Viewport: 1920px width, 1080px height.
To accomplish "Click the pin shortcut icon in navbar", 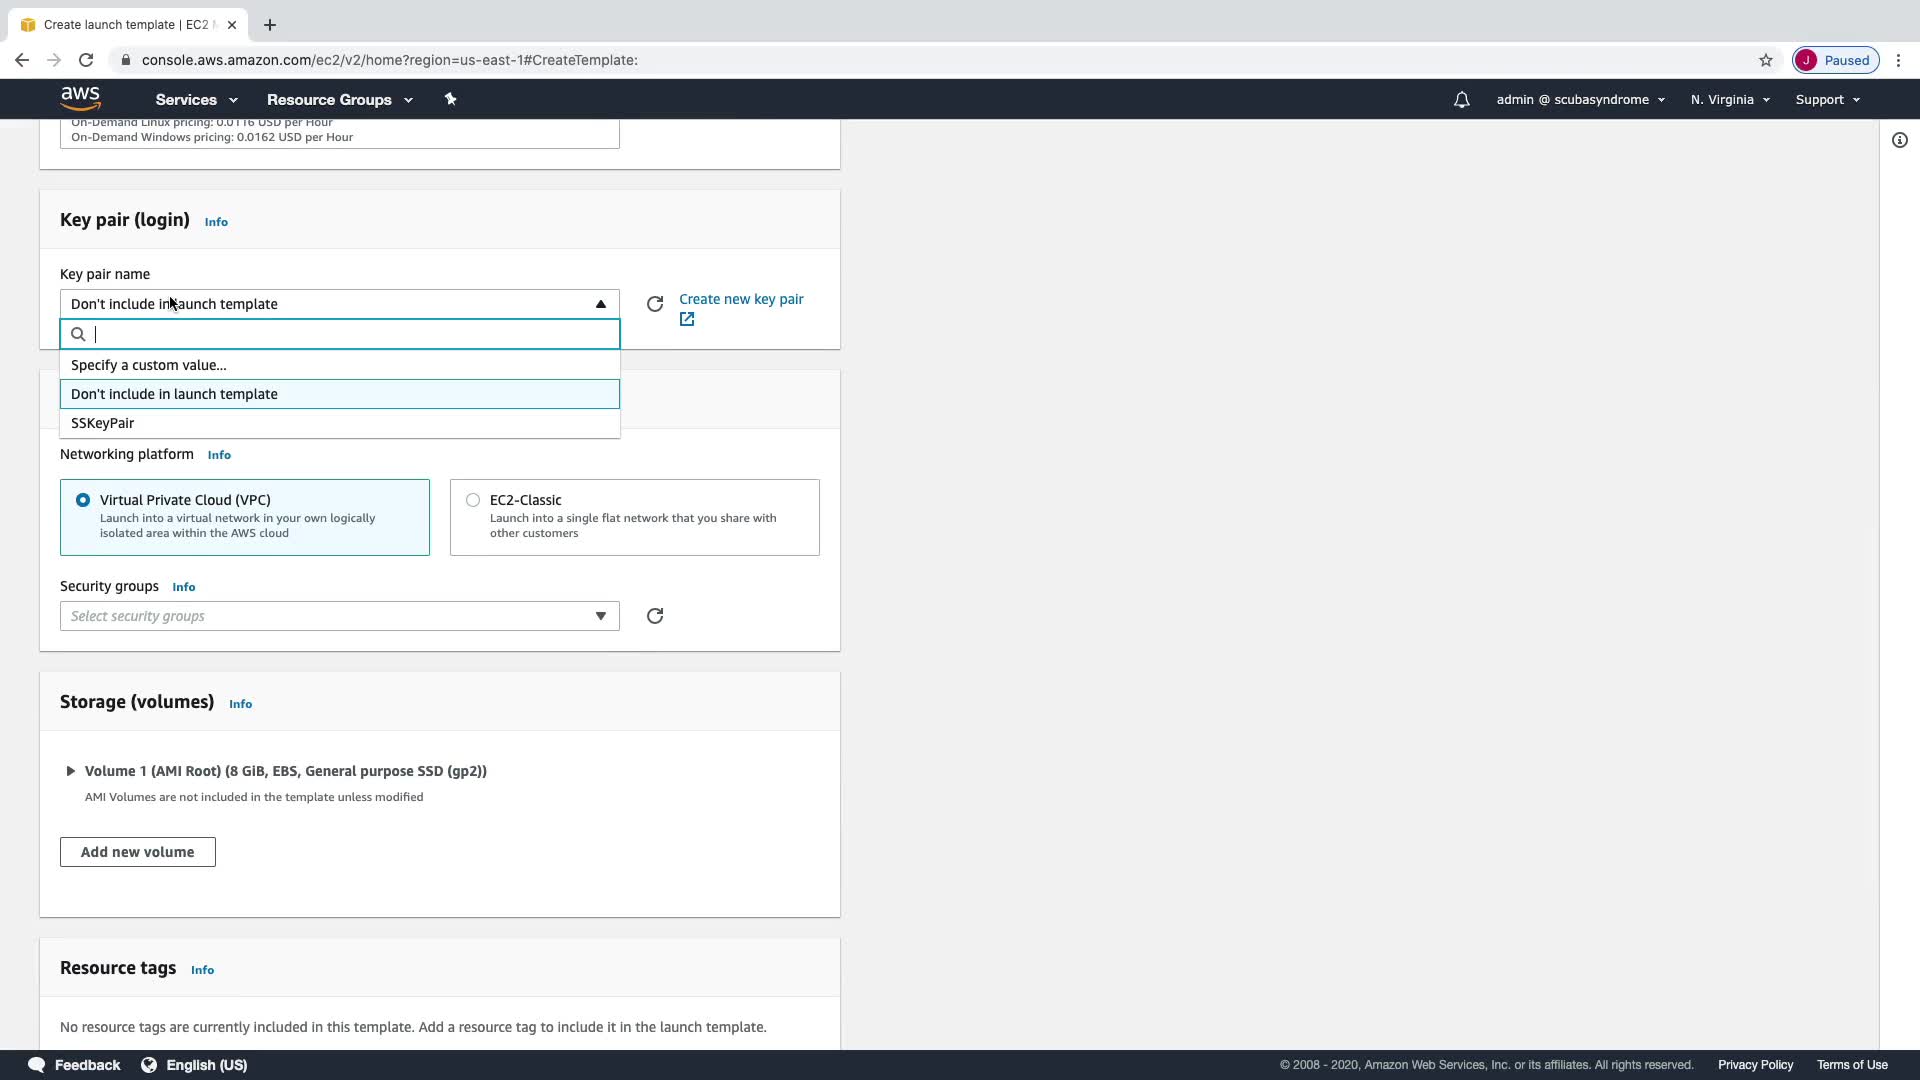I will [x=450, y=99].
